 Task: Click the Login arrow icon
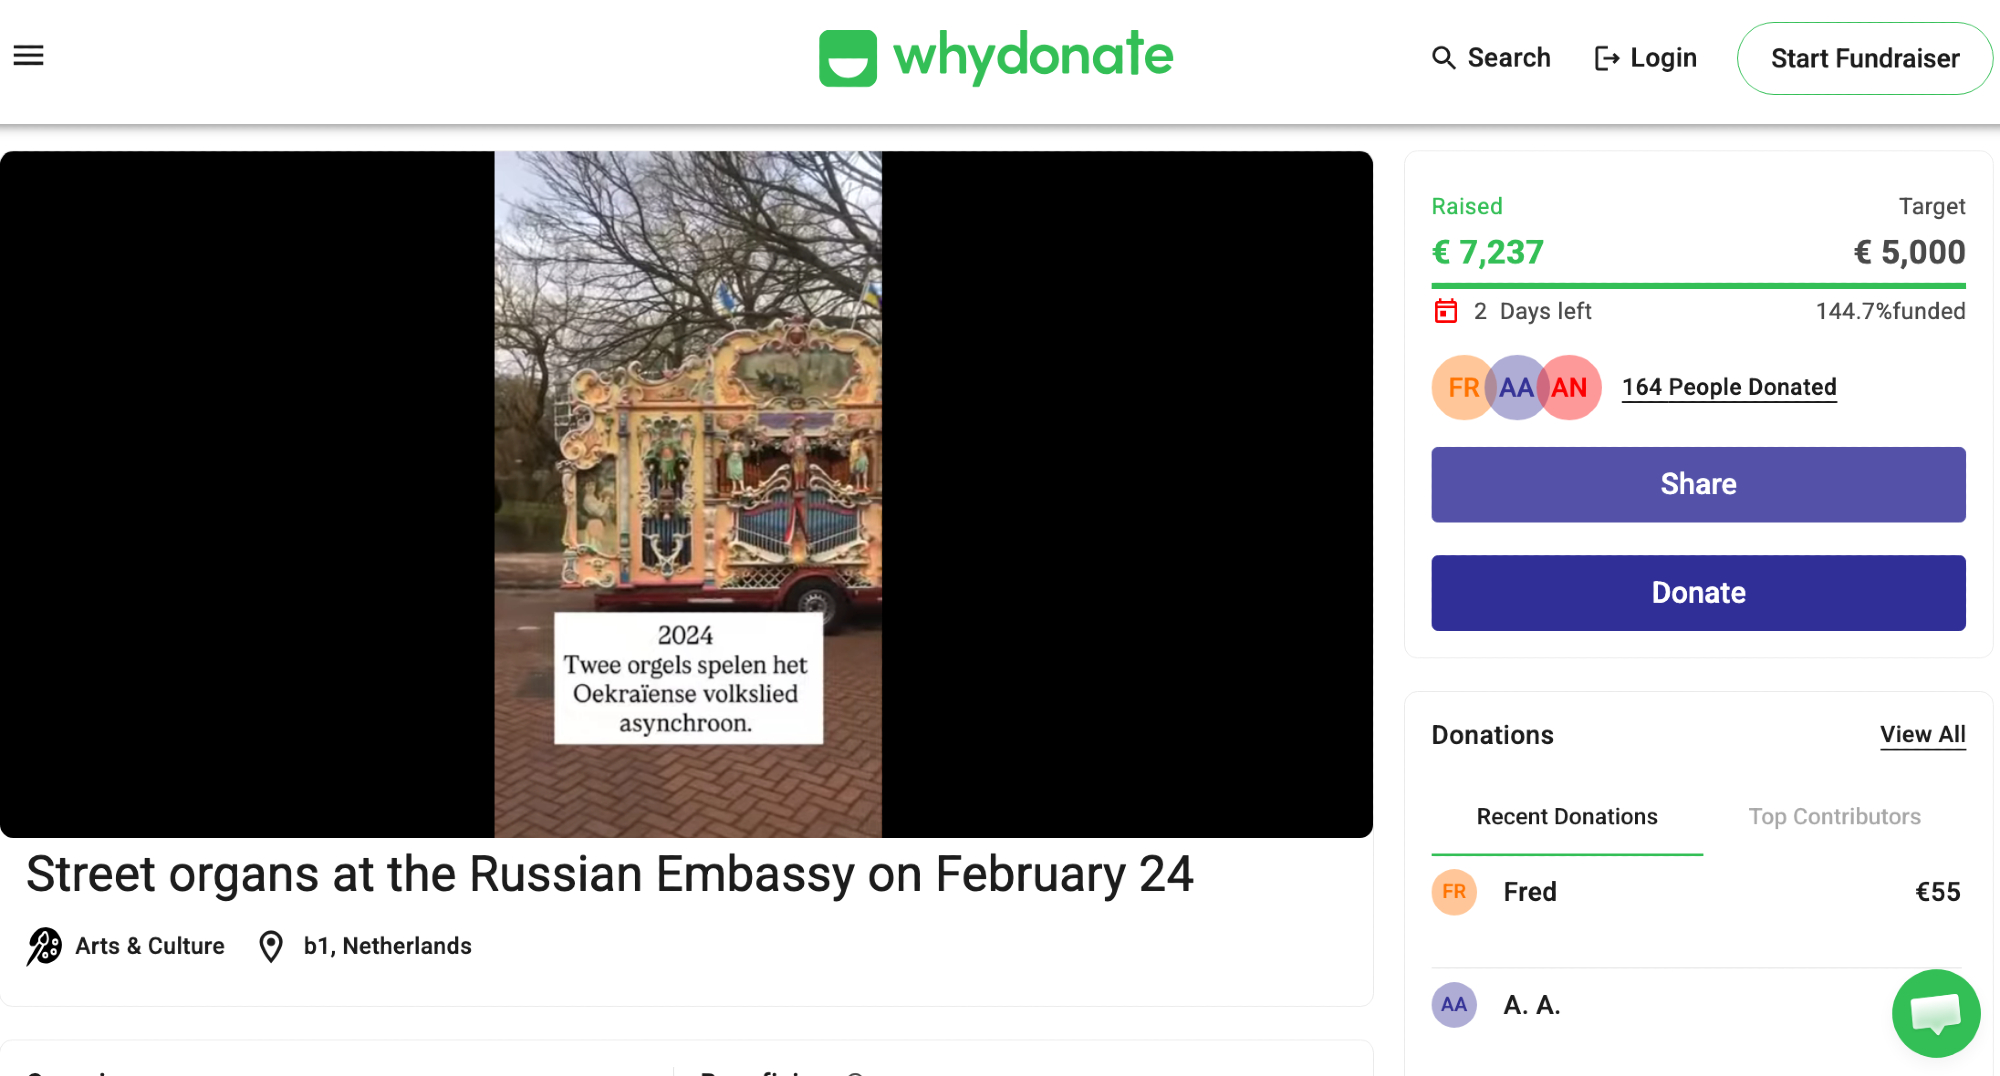(x=1607, y=58)
